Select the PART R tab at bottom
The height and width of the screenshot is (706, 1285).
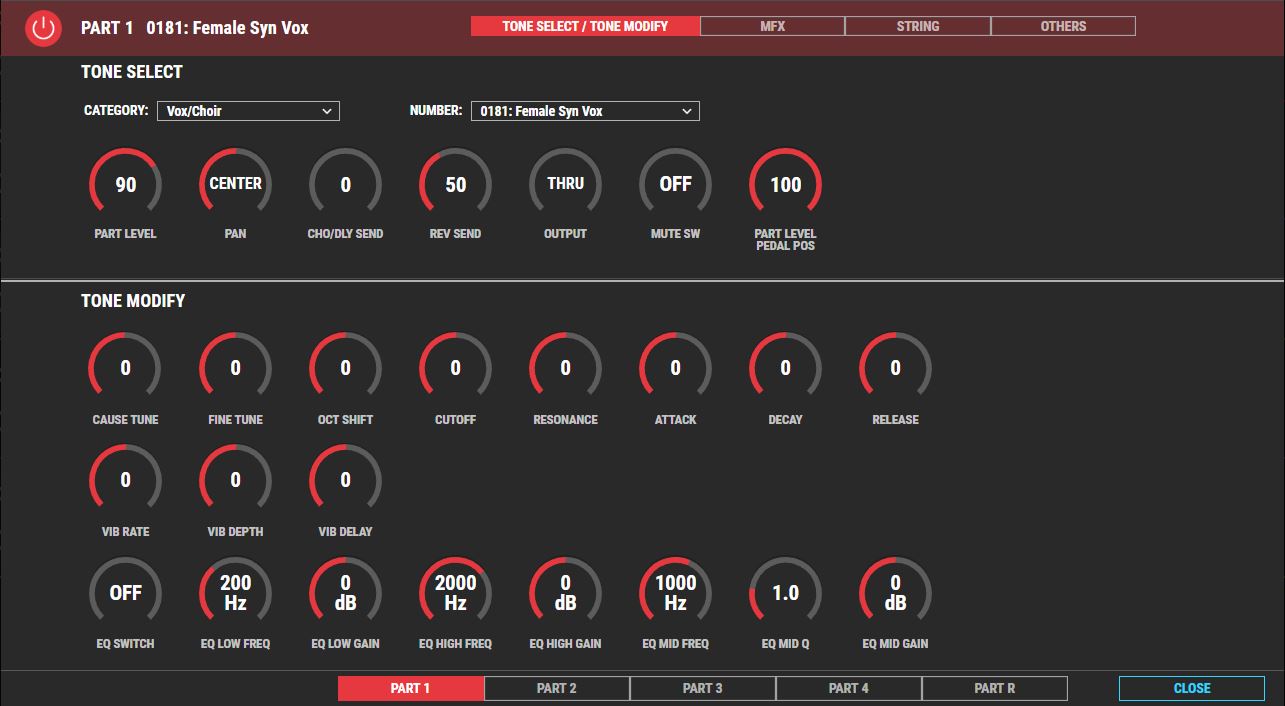pyautogui.click(x=996, y=688)
